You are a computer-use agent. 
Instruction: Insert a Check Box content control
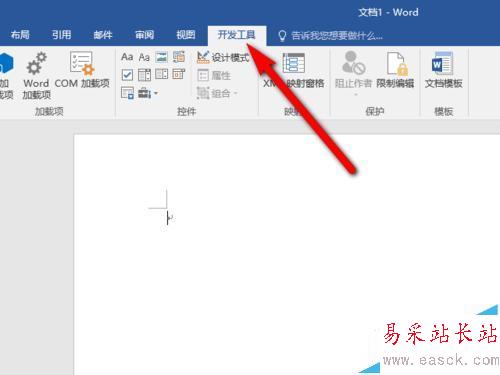pyautogui.click(x=127, y=75)
